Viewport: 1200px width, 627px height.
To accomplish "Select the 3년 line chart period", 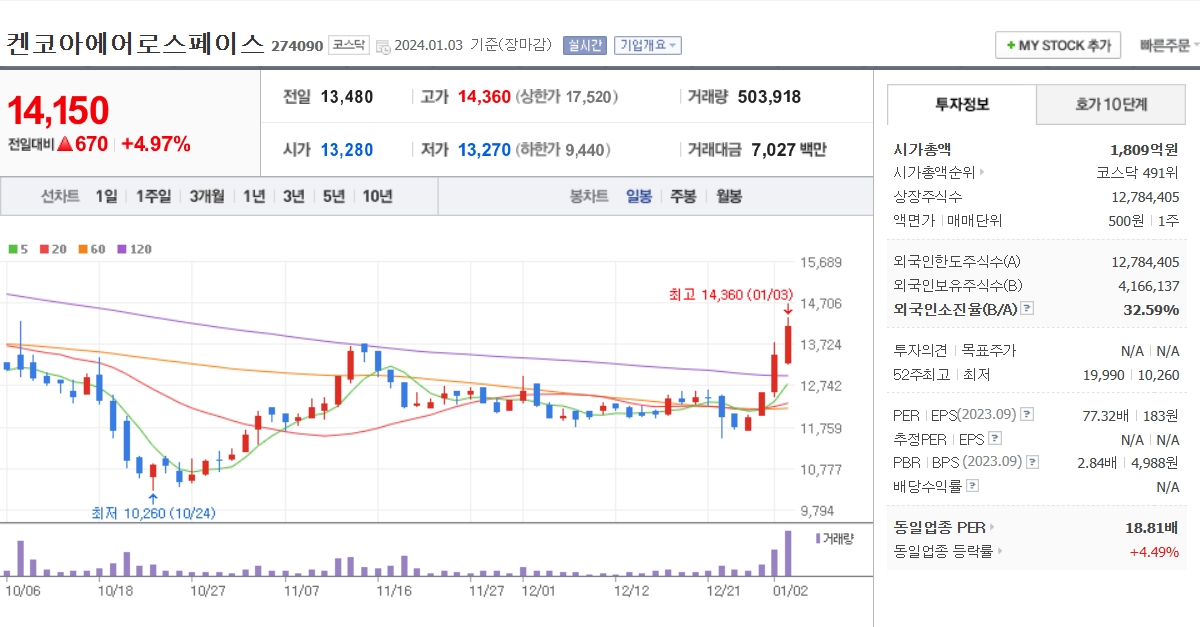I will pos(293,196).
